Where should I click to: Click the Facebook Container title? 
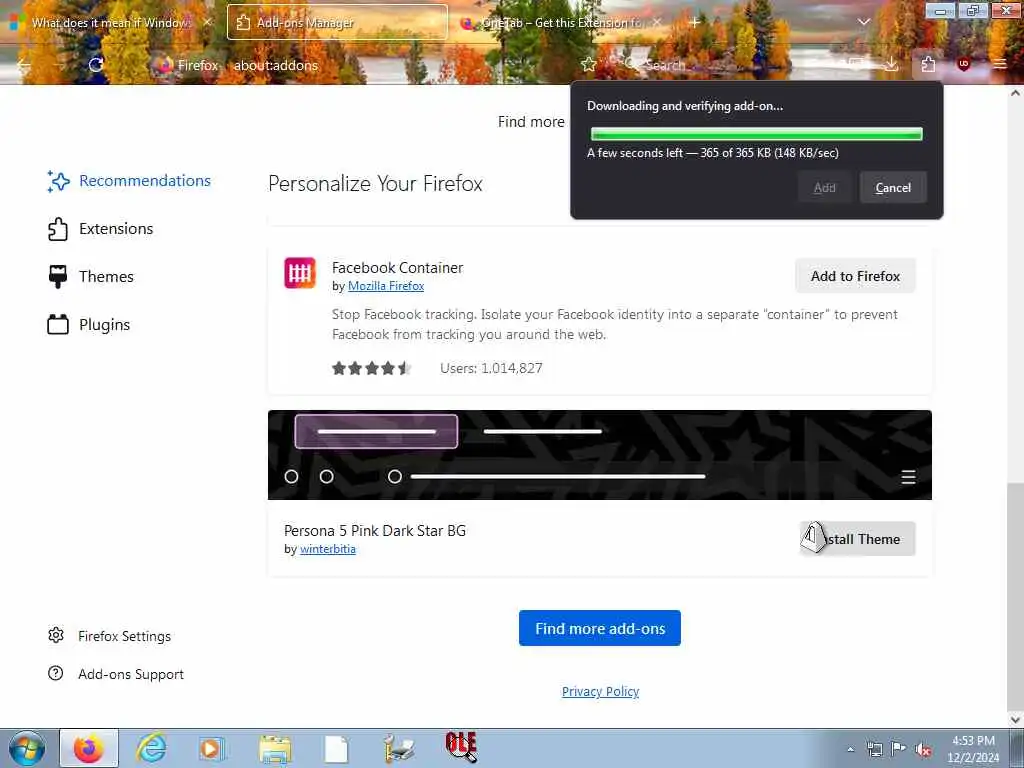click(397, 268)
